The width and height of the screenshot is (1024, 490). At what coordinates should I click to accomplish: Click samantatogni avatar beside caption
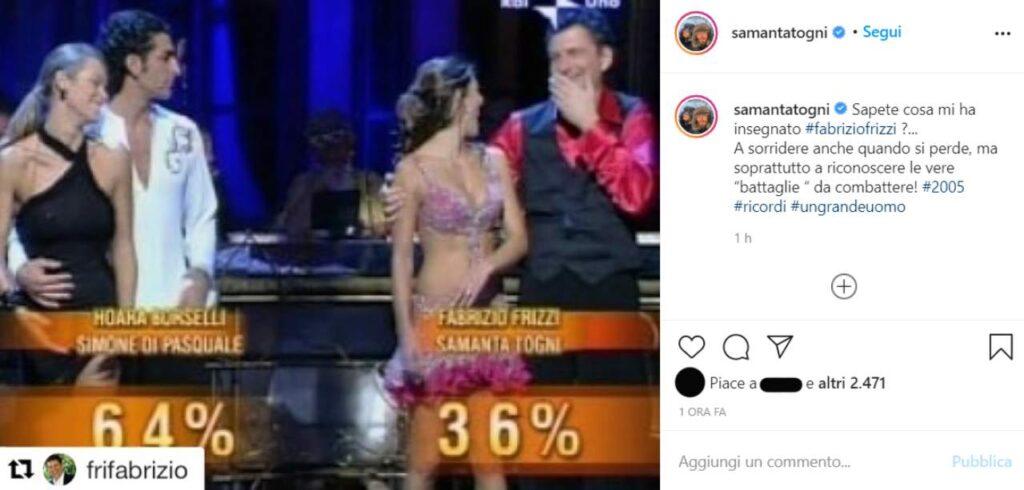tap(696, 116)
